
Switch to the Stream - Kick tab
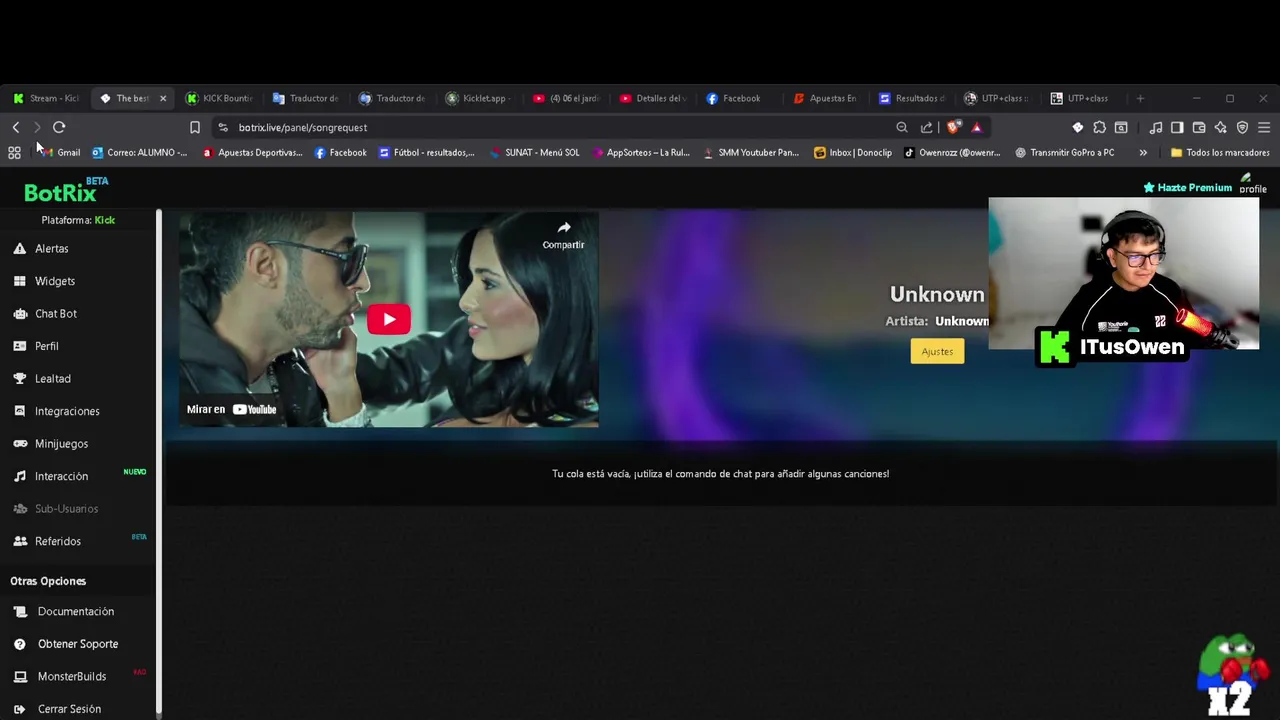tap(46, 98)
